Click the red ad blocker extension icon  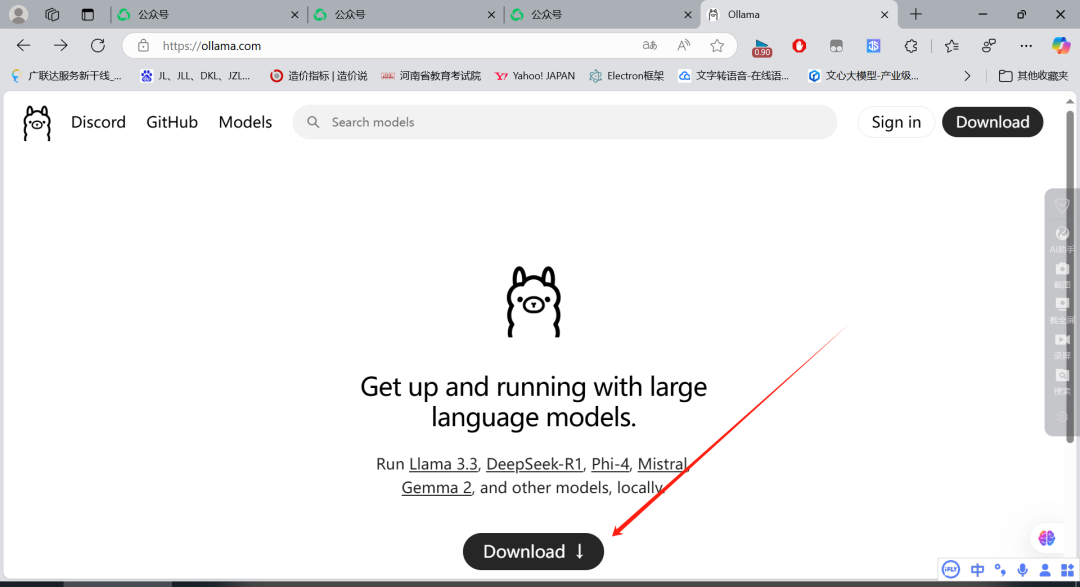tap(799, 45)
